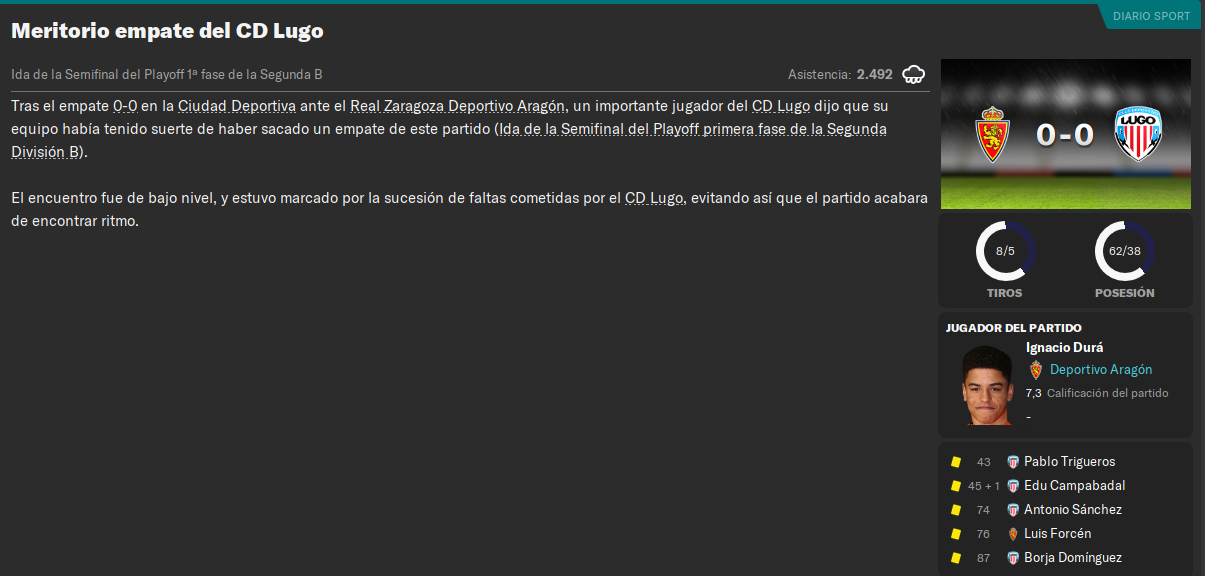The height and width of the screenshot is (576, 1205).
Task: Open the 0-0 result link in article
Action: (125, 106)
